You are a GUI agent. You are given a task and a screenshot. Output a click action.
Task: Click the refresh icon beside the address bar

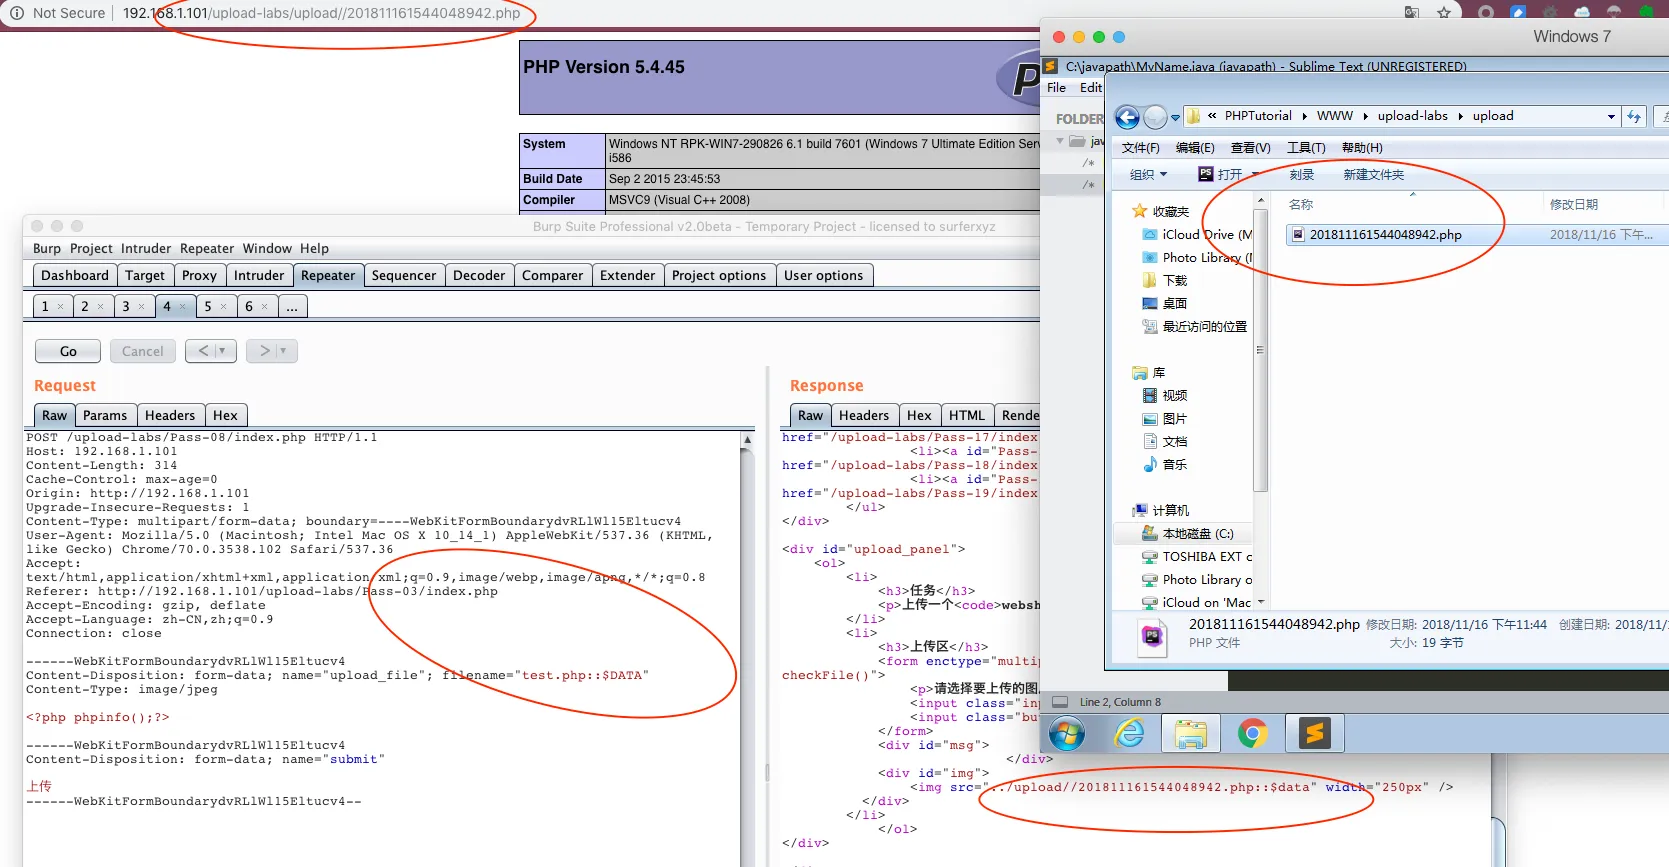pos(1634,117)
